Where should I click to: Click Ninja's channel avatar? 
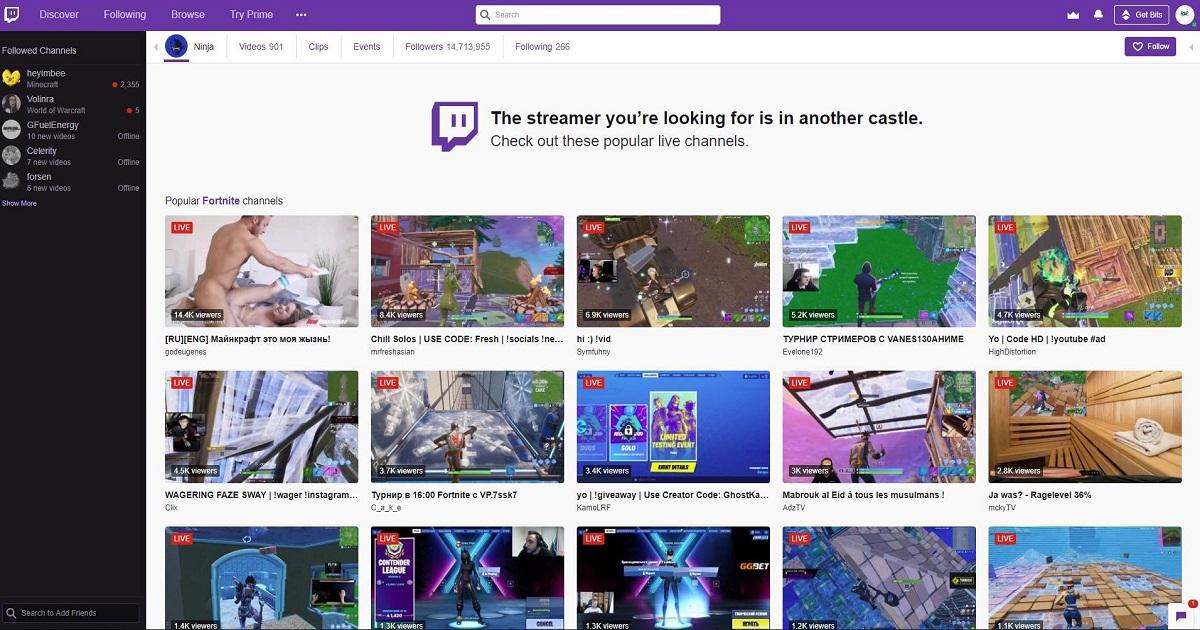coord(176,46)
